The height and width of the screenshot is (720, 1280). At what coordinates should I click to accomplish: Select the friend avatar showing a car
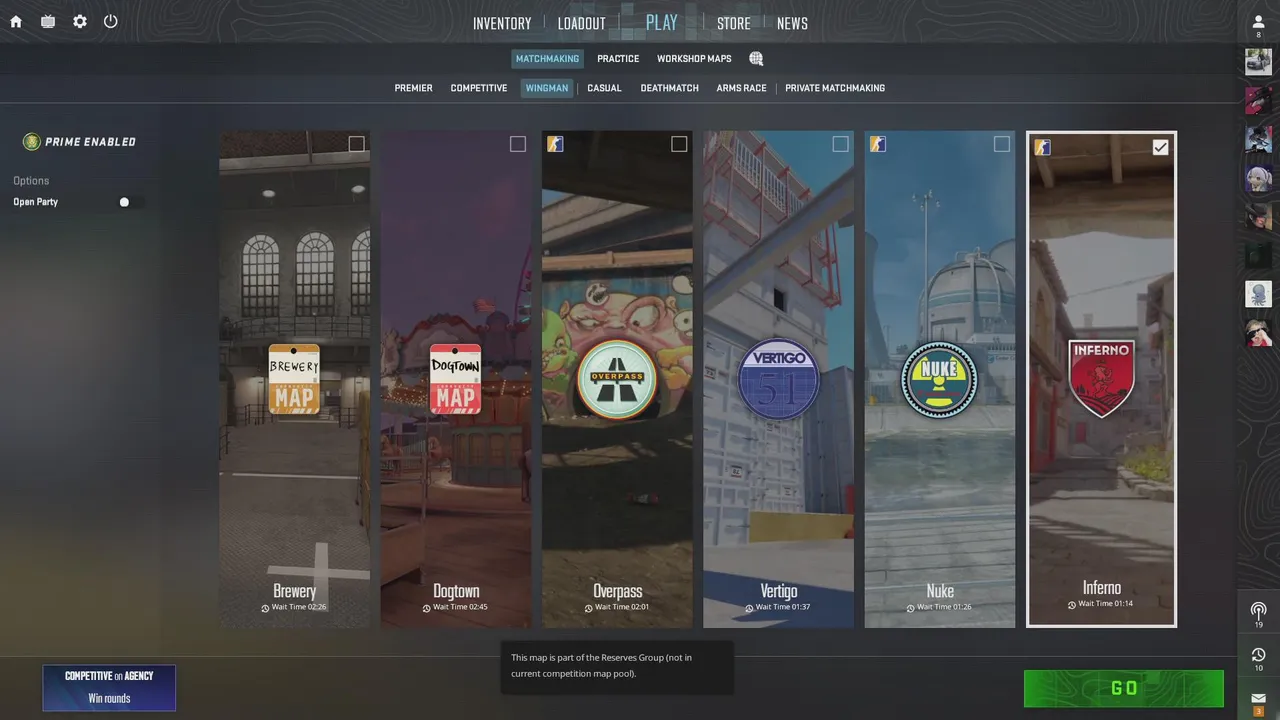tap(1258, 61)
